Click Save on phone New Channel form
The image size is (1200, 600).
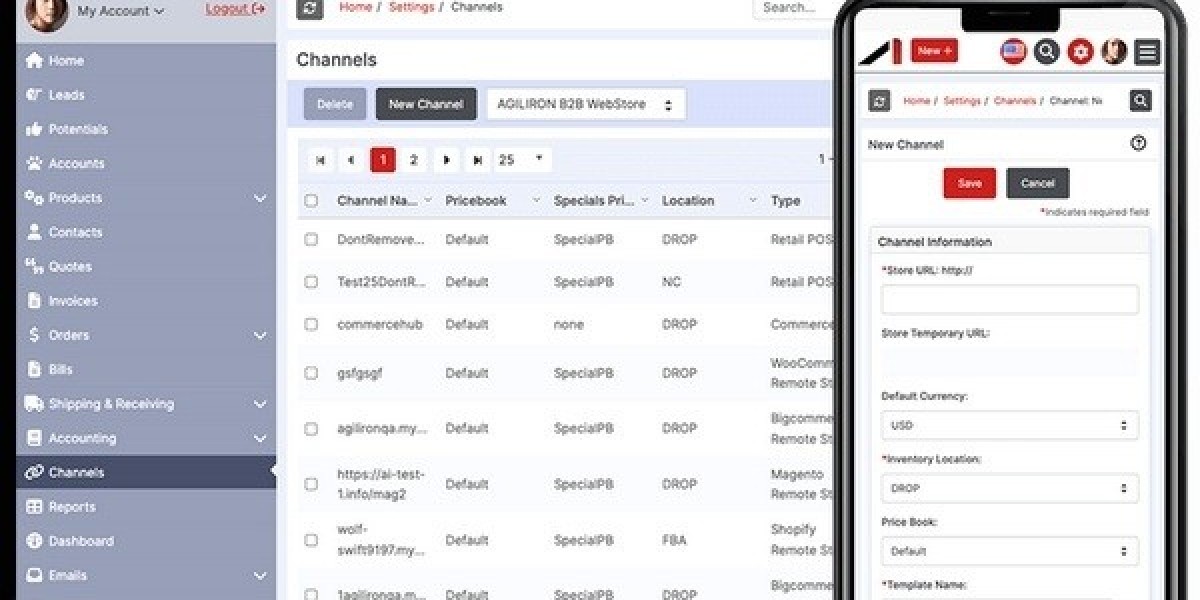[970, 183]
